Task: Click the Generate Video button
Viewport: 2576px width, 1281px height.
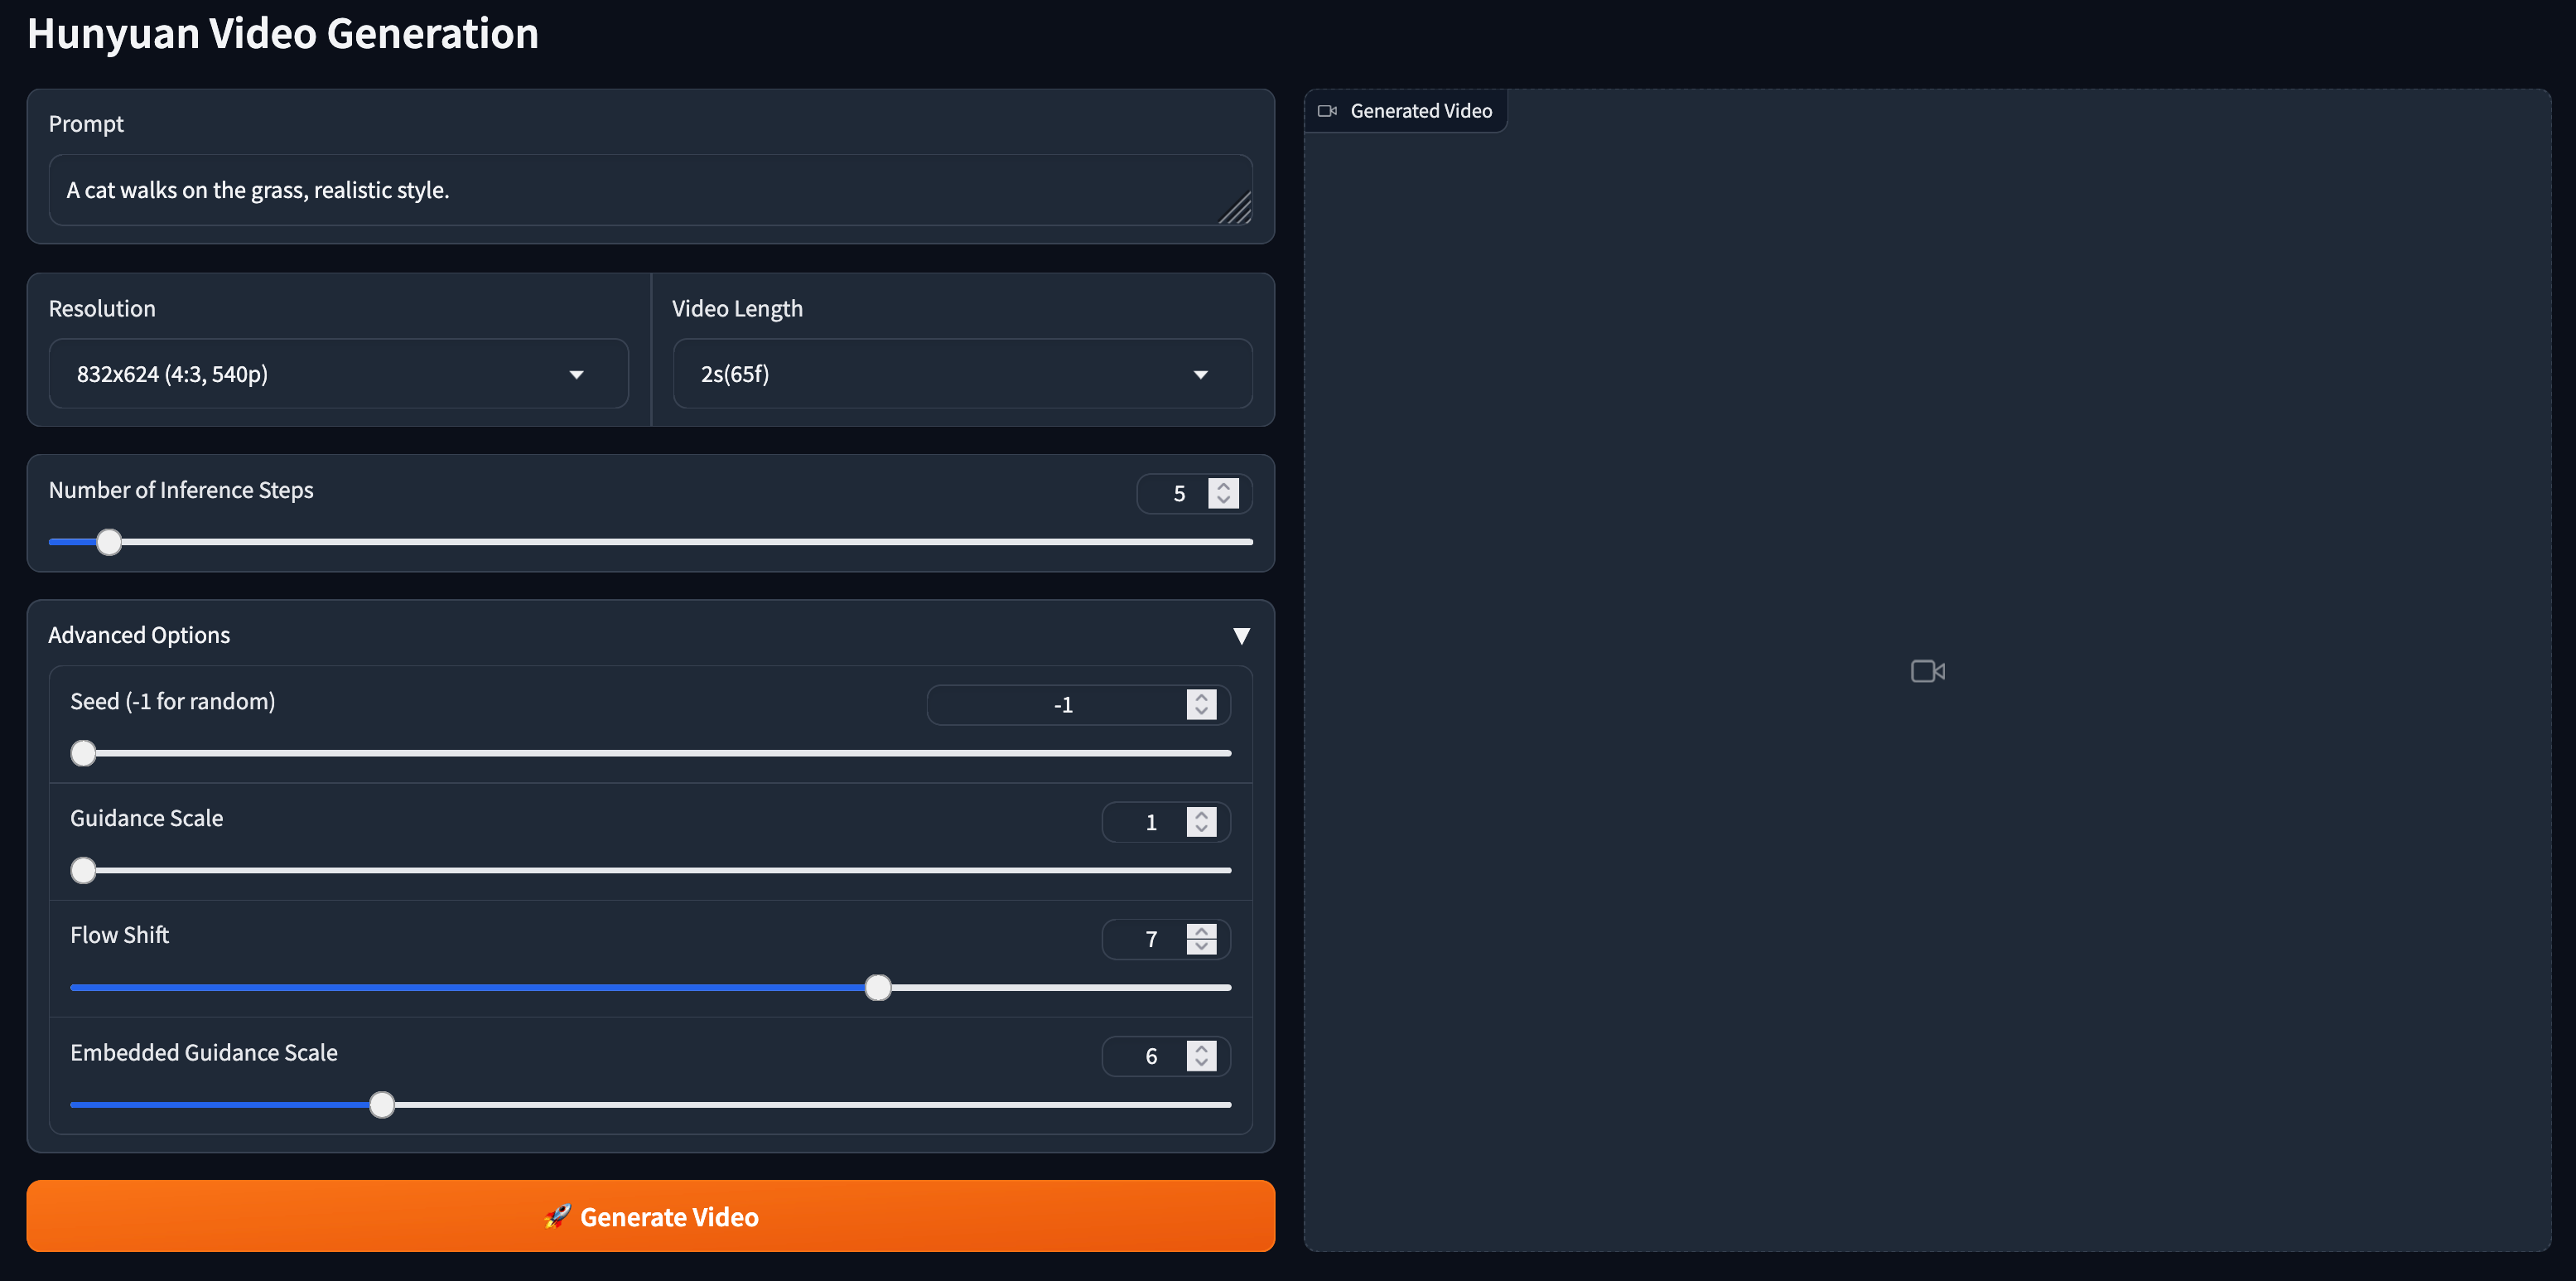Action: (x=650, y=1216)
